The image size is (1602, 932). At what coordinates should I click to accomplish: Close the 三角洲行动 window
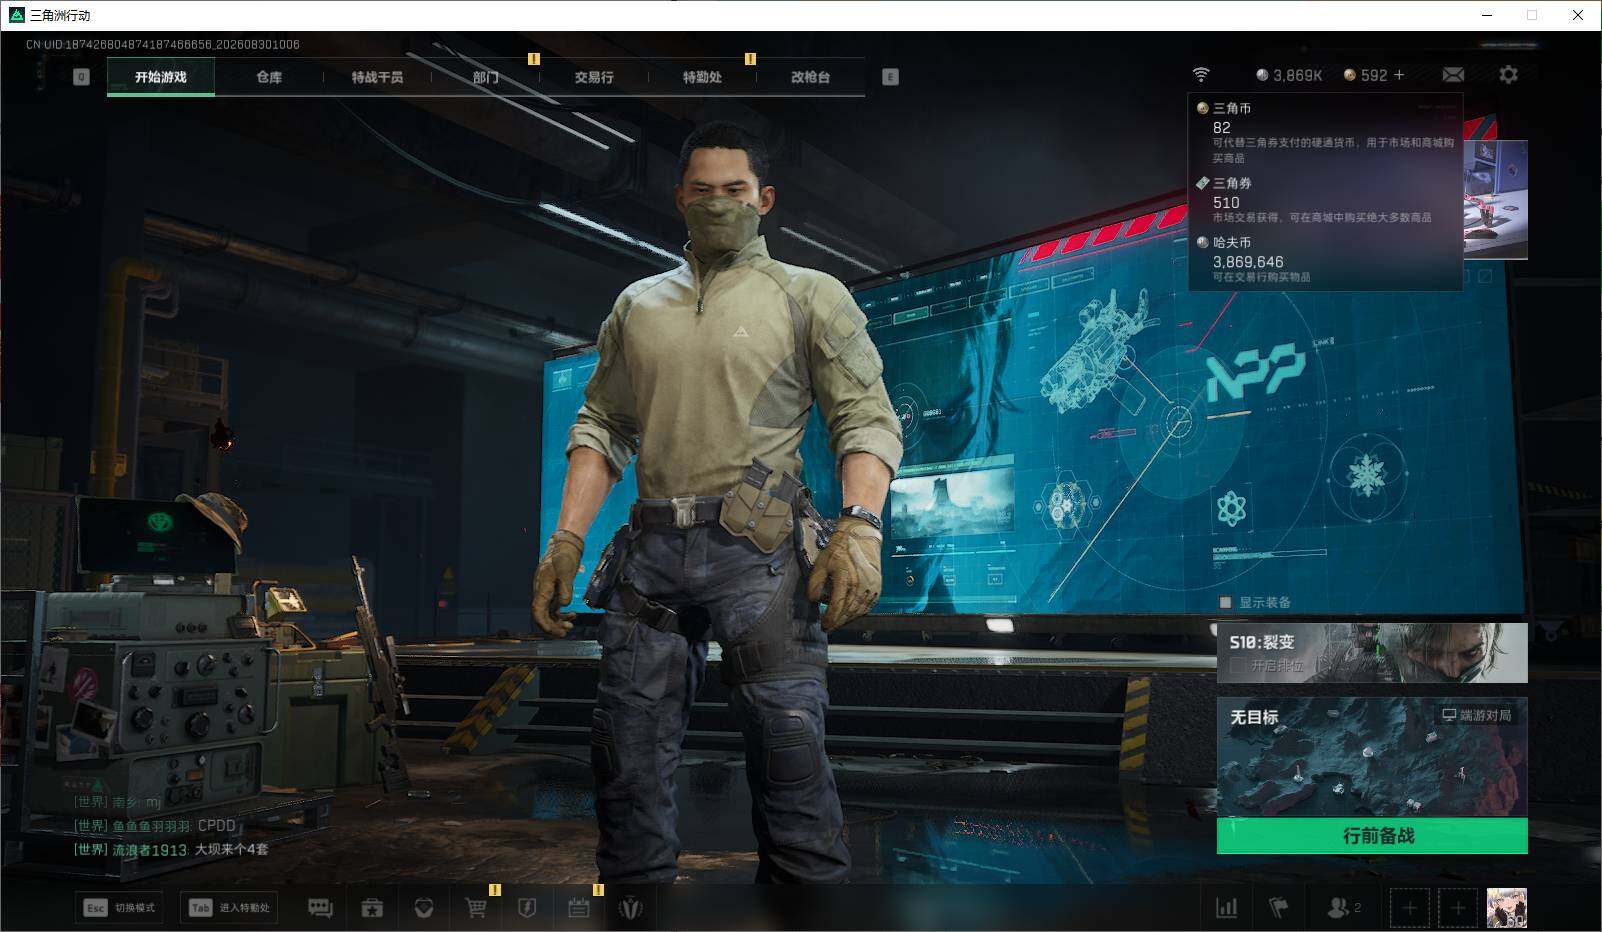pos(1578,15)
